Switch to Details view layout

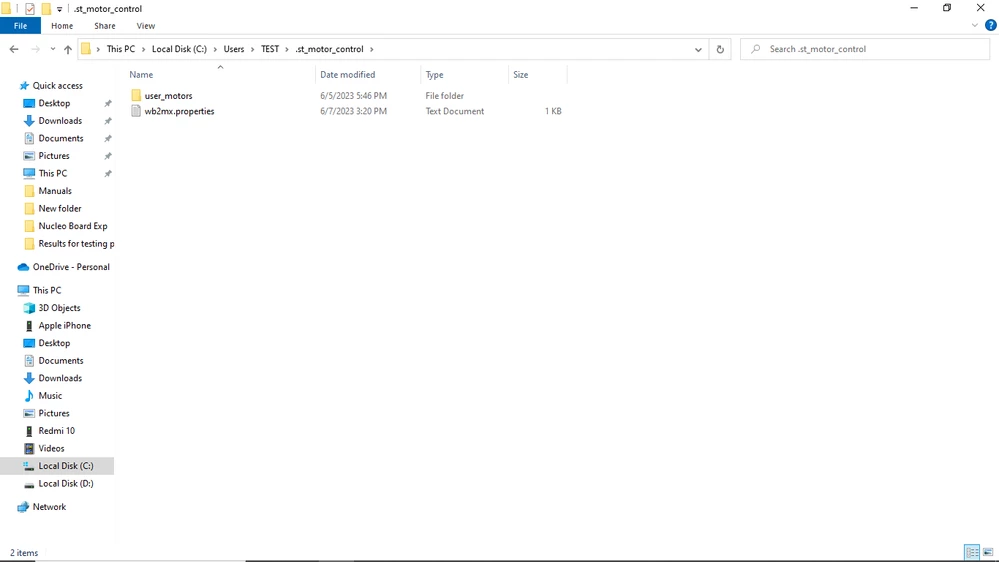point(972,552)
